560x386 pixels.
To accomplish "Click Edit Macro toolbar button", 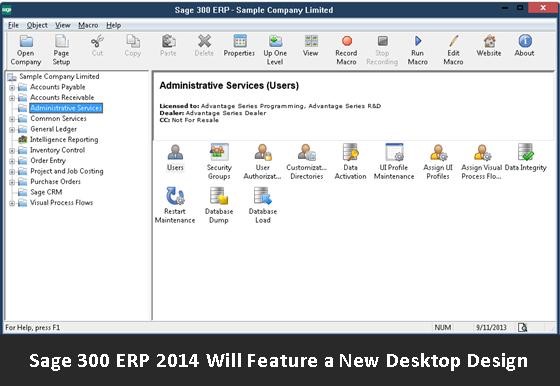I will click(x=453, y=50).
